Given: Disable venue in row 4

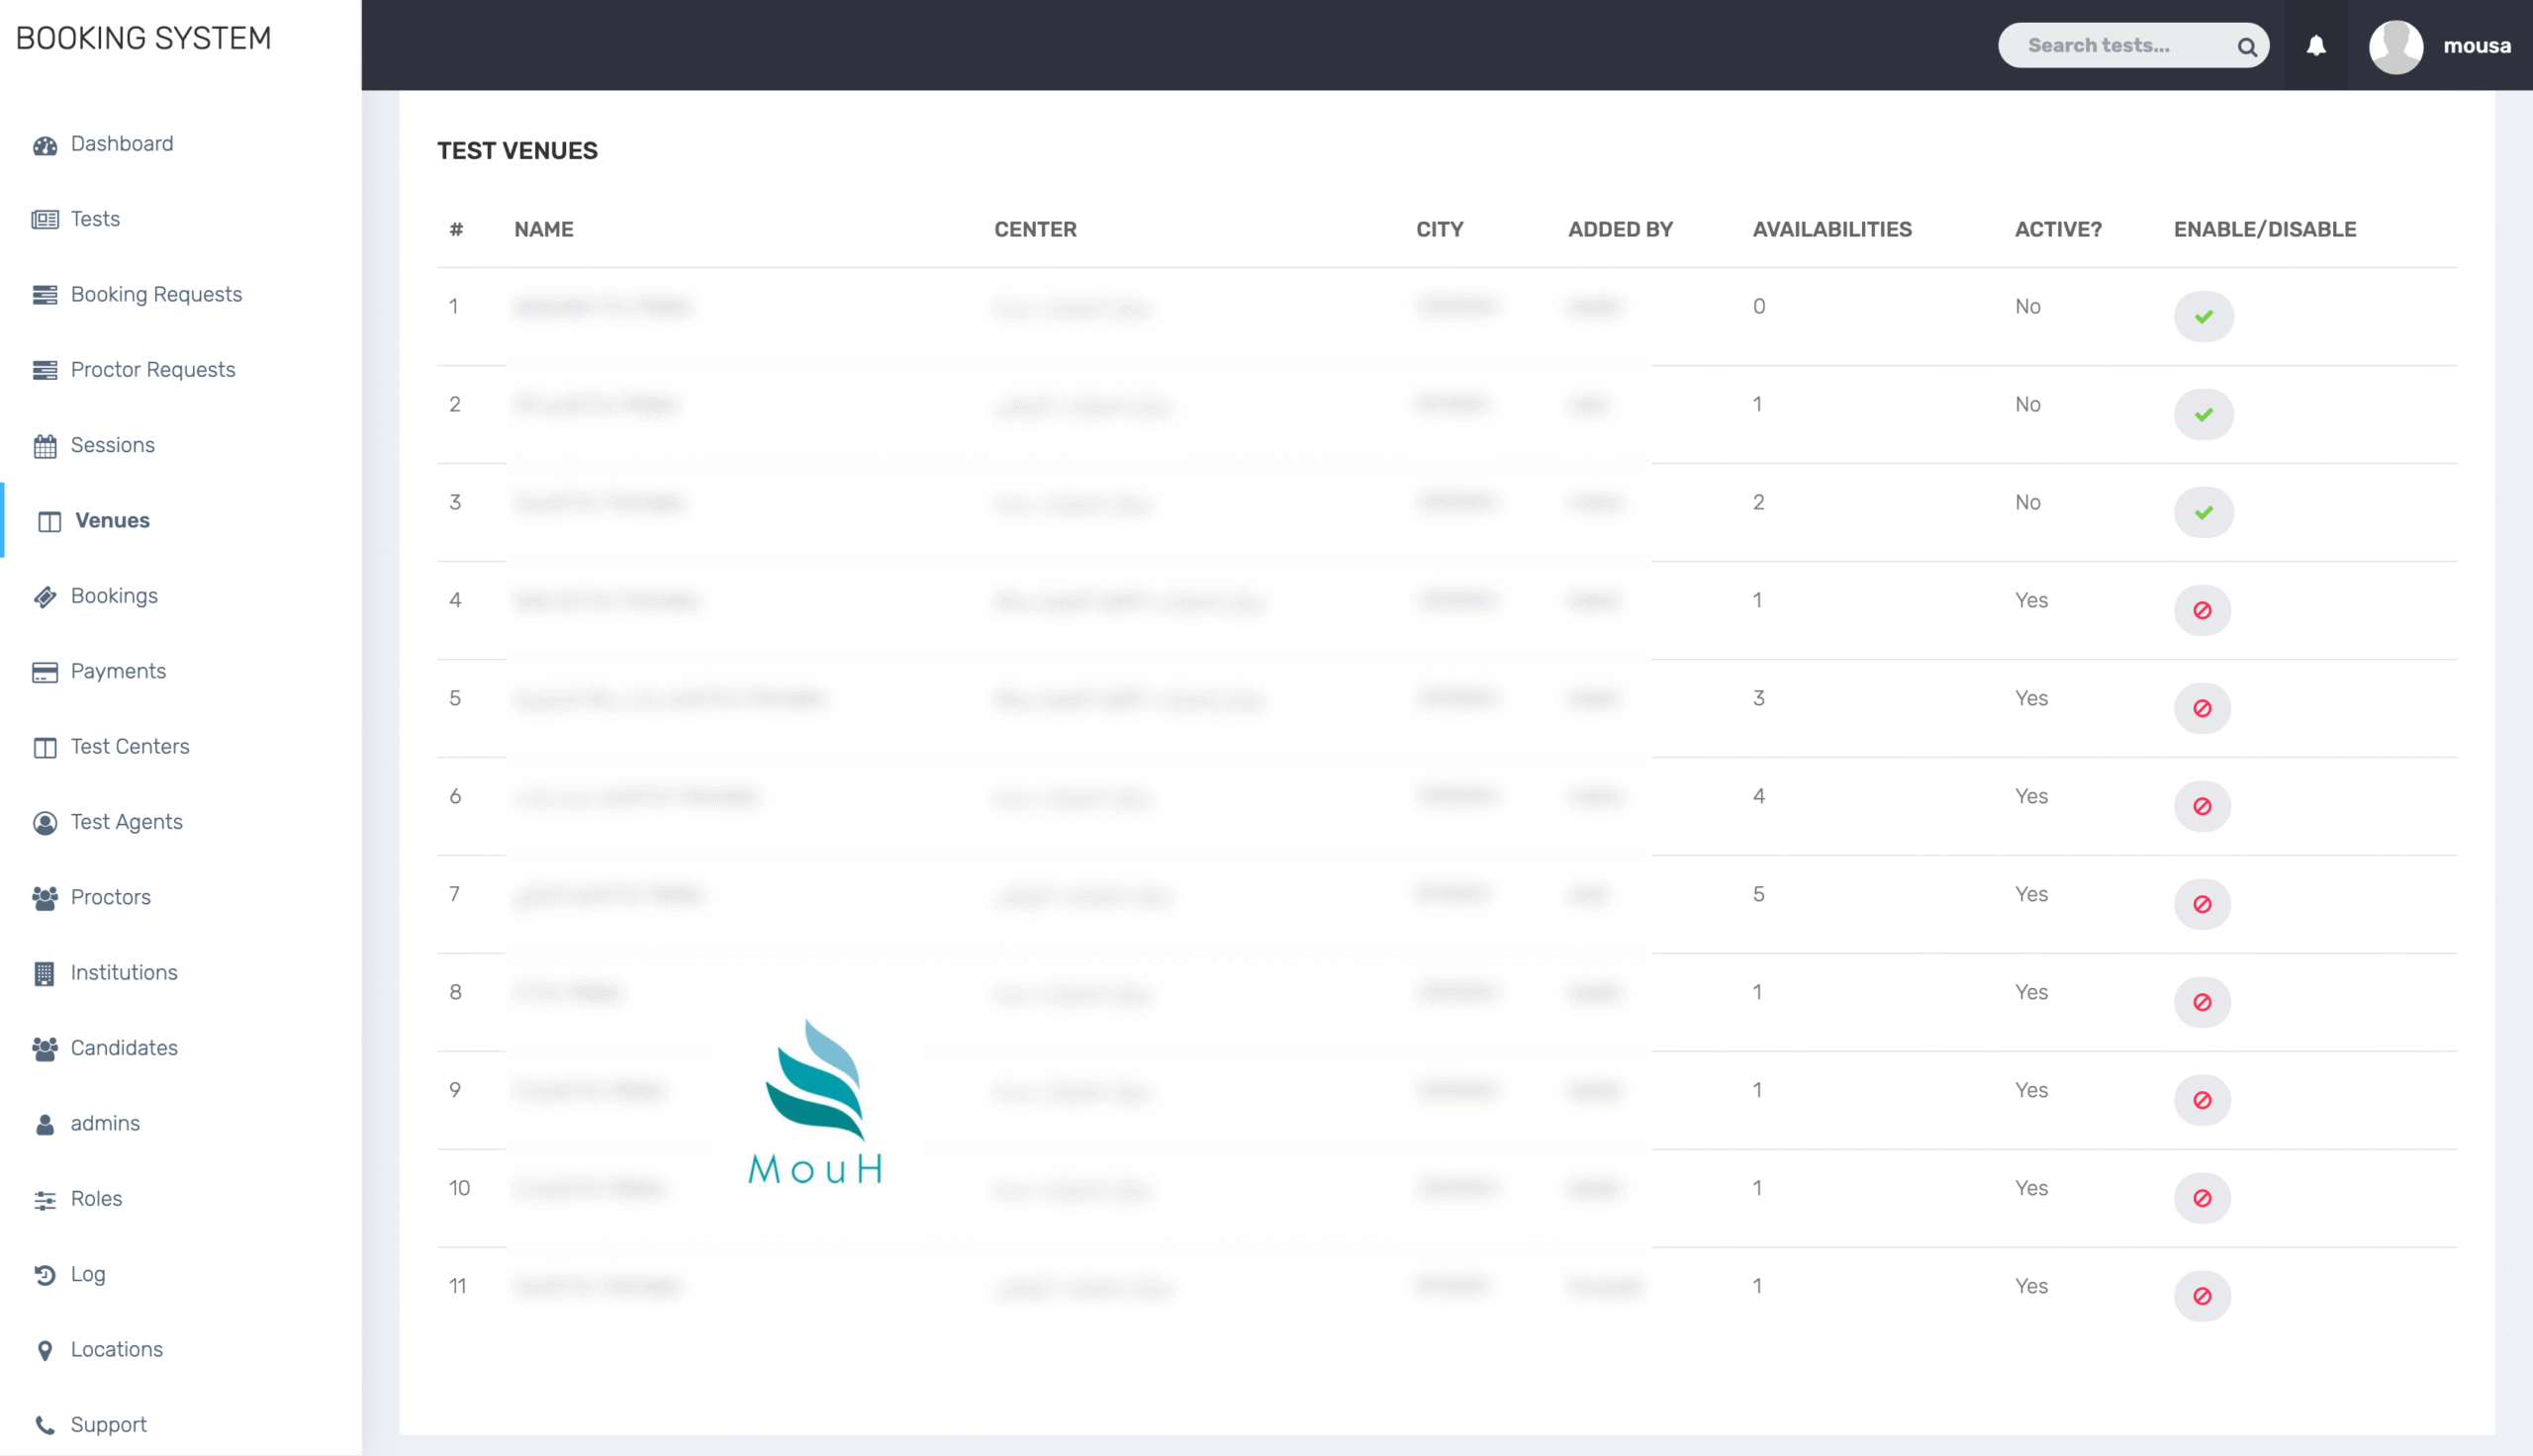Looking at the screenshot, I should click(2202, 611).
